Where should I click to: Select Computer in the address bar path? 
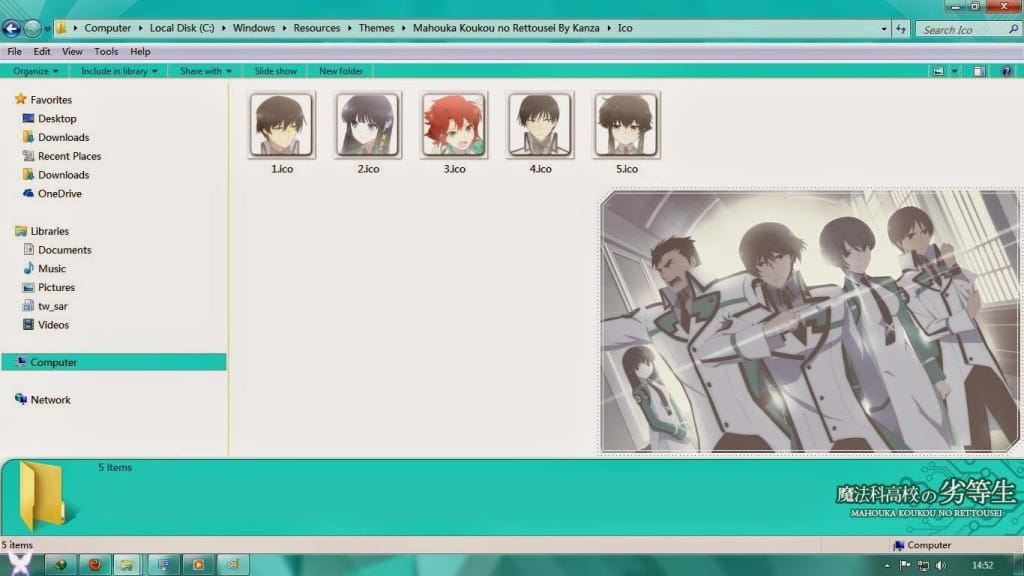(108, 28)
